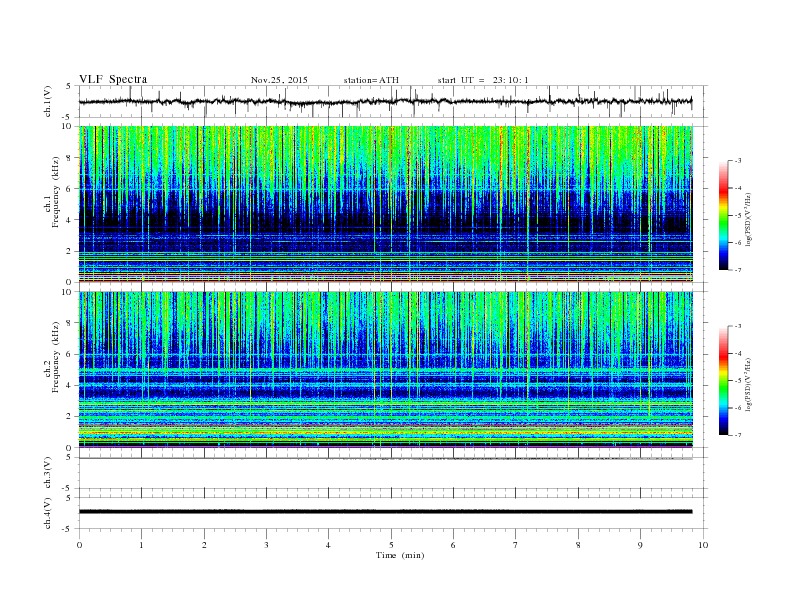The height and width of the screenshot is (612, 792).
Task: Select the log(PSD) label beside ch.2 color bar
Action: point(748,384)
